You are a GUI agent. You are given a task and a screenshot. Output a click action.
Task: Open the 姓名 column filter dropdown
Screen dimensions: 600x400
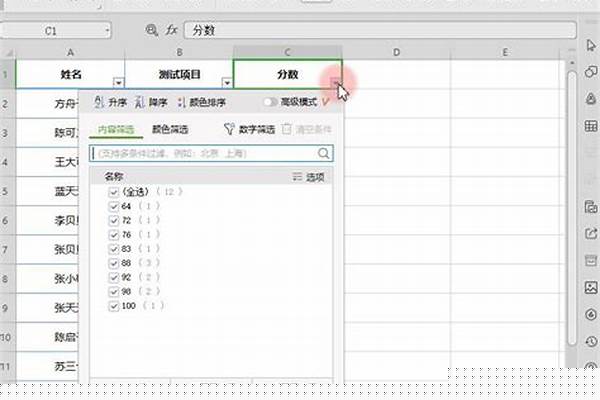pyautogui.click(x=119, y=83)
